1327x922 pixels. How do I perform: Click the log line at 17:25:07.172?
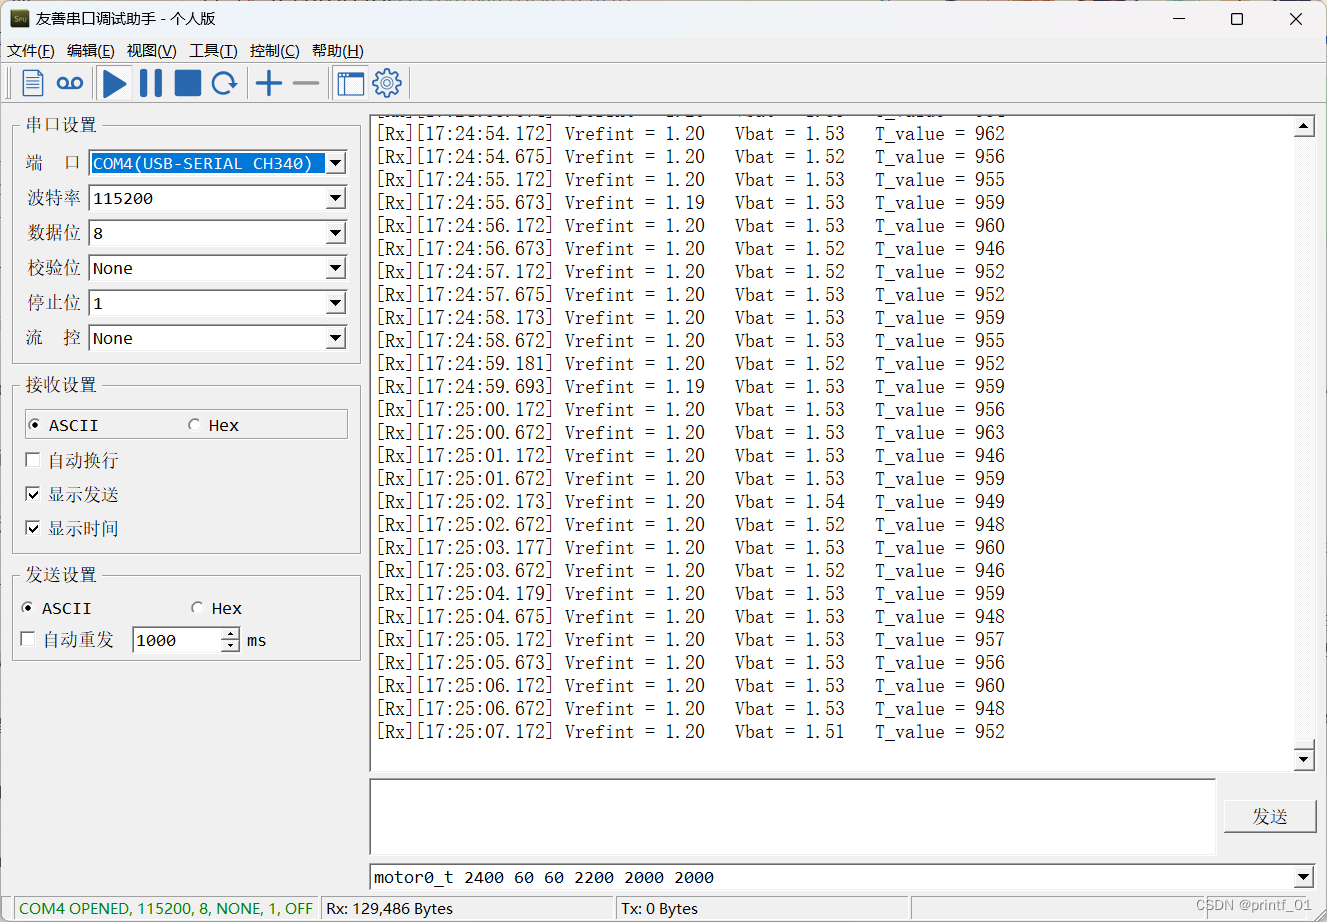pos(691,732)
